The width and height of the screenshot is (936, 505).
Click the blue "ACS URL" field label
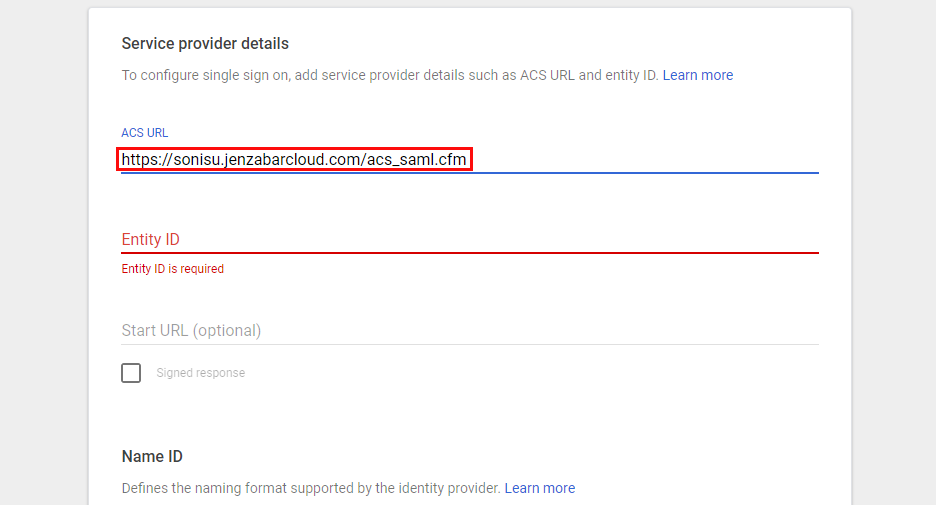pos(144,133)
